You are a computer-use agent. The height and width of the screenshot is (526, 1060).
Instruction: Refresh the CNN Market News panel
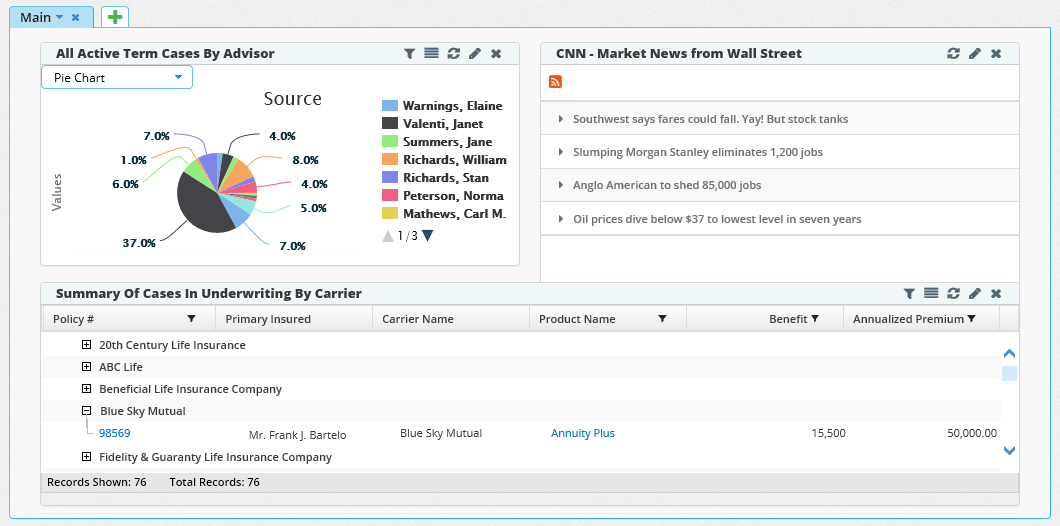[x=953, y=53]
